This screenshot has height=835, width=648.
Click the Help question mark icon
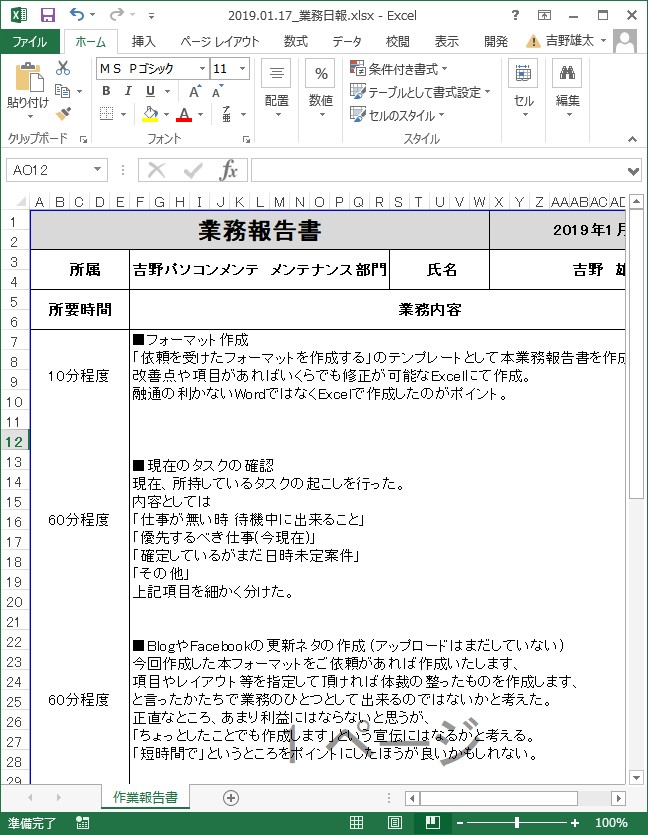coord(515,15)
